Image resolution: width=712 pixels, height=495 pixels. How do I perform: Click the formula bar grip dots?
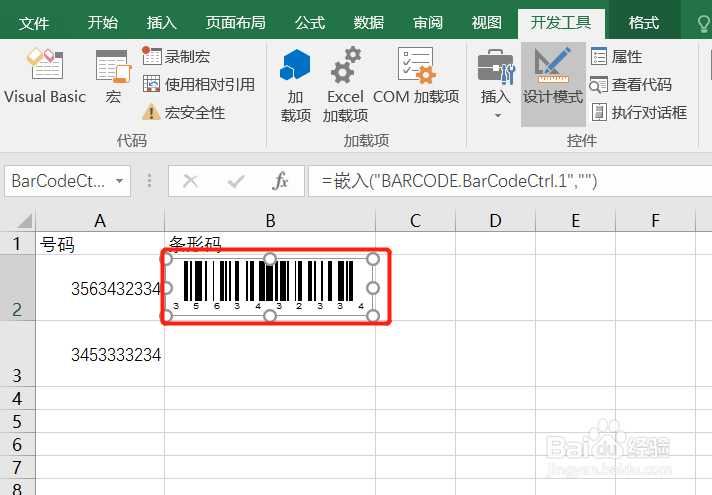coord(149,181)
